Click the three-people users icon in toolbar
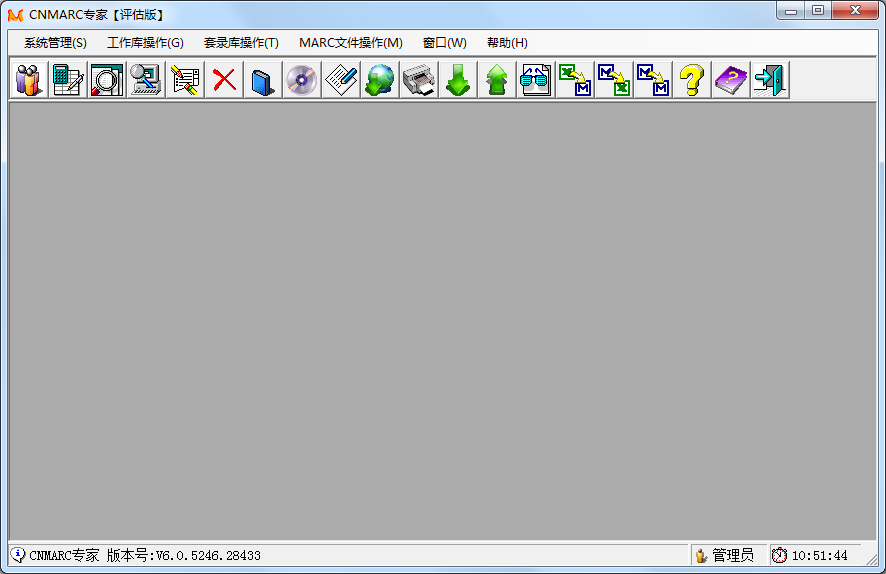The height and width of the screenshot is (574, 886). (x=29, y=80)
